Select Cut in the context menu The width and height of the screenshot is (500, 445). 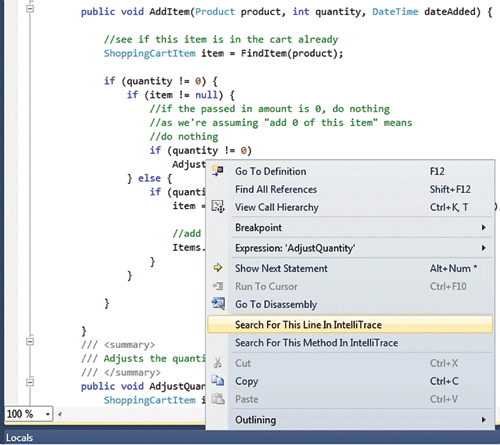(350, 363)
